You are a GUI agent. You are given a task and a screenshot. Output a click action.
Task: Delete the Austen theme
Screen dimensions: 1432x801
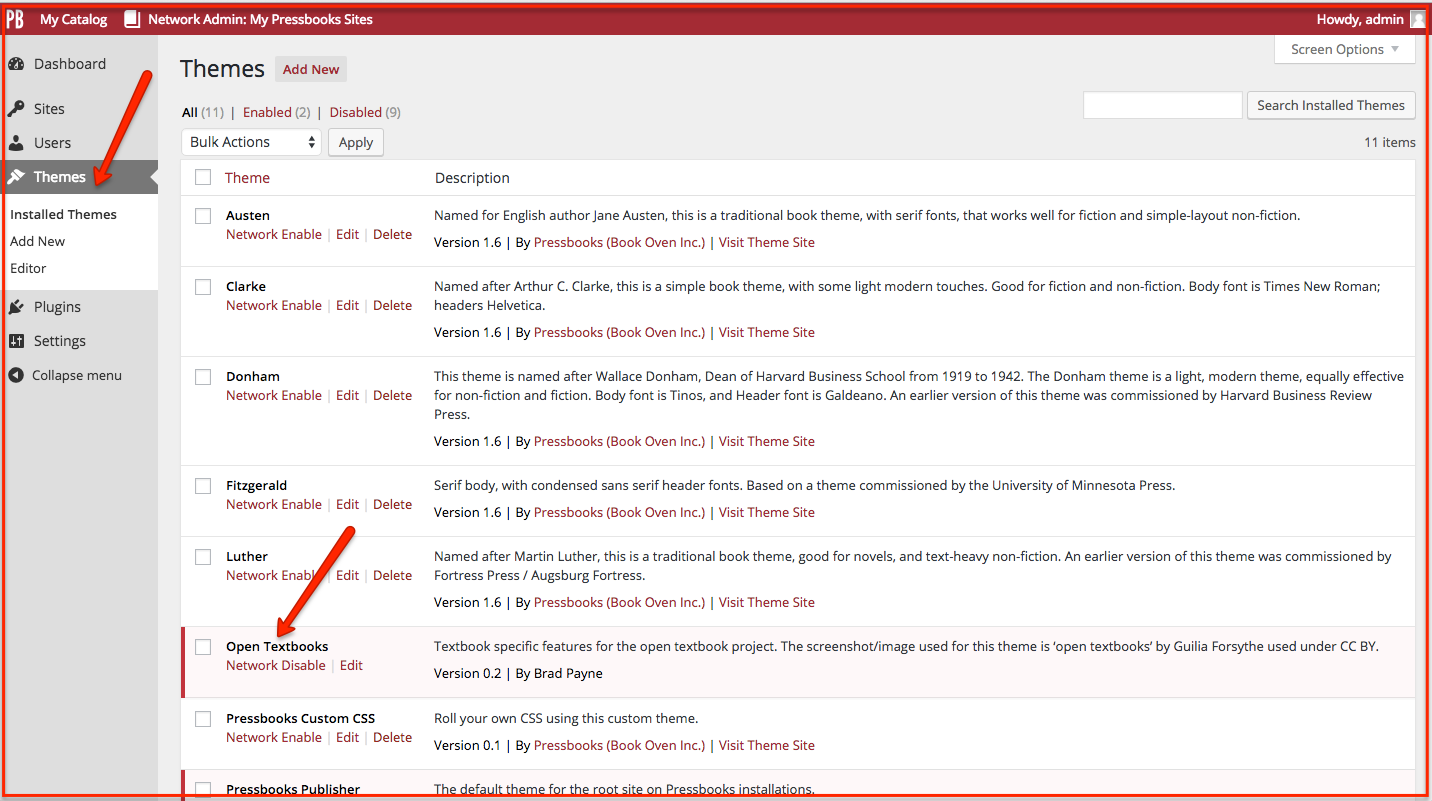(x=392, y=234)
